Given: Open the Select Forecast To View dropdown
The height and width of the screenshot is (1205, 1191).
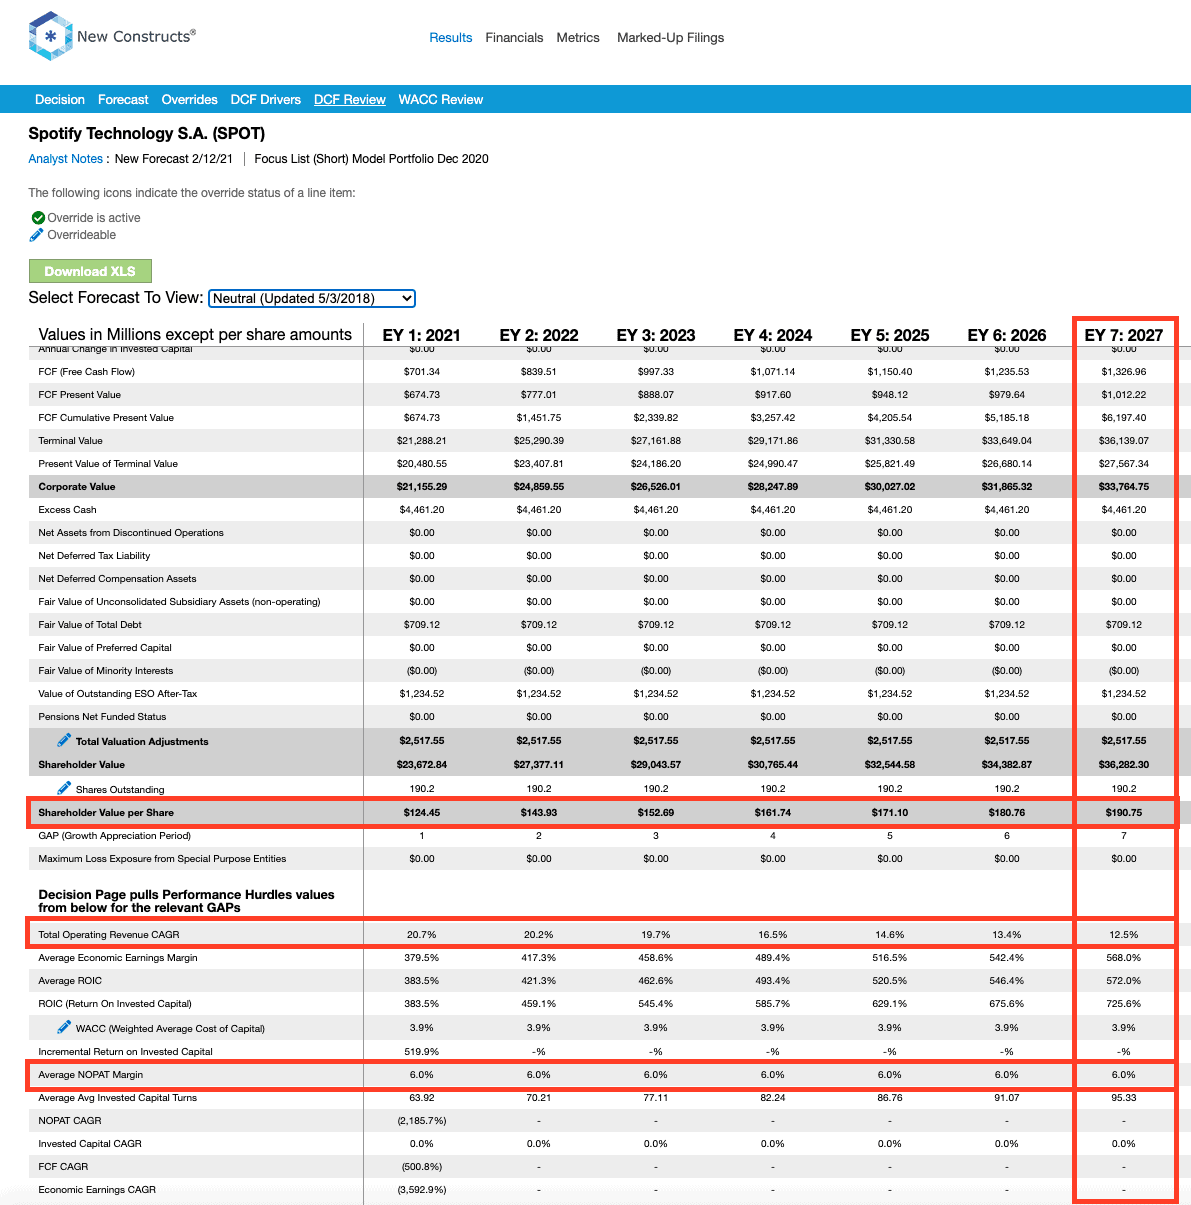Looking at the screenshot, I should pos(312,298).
